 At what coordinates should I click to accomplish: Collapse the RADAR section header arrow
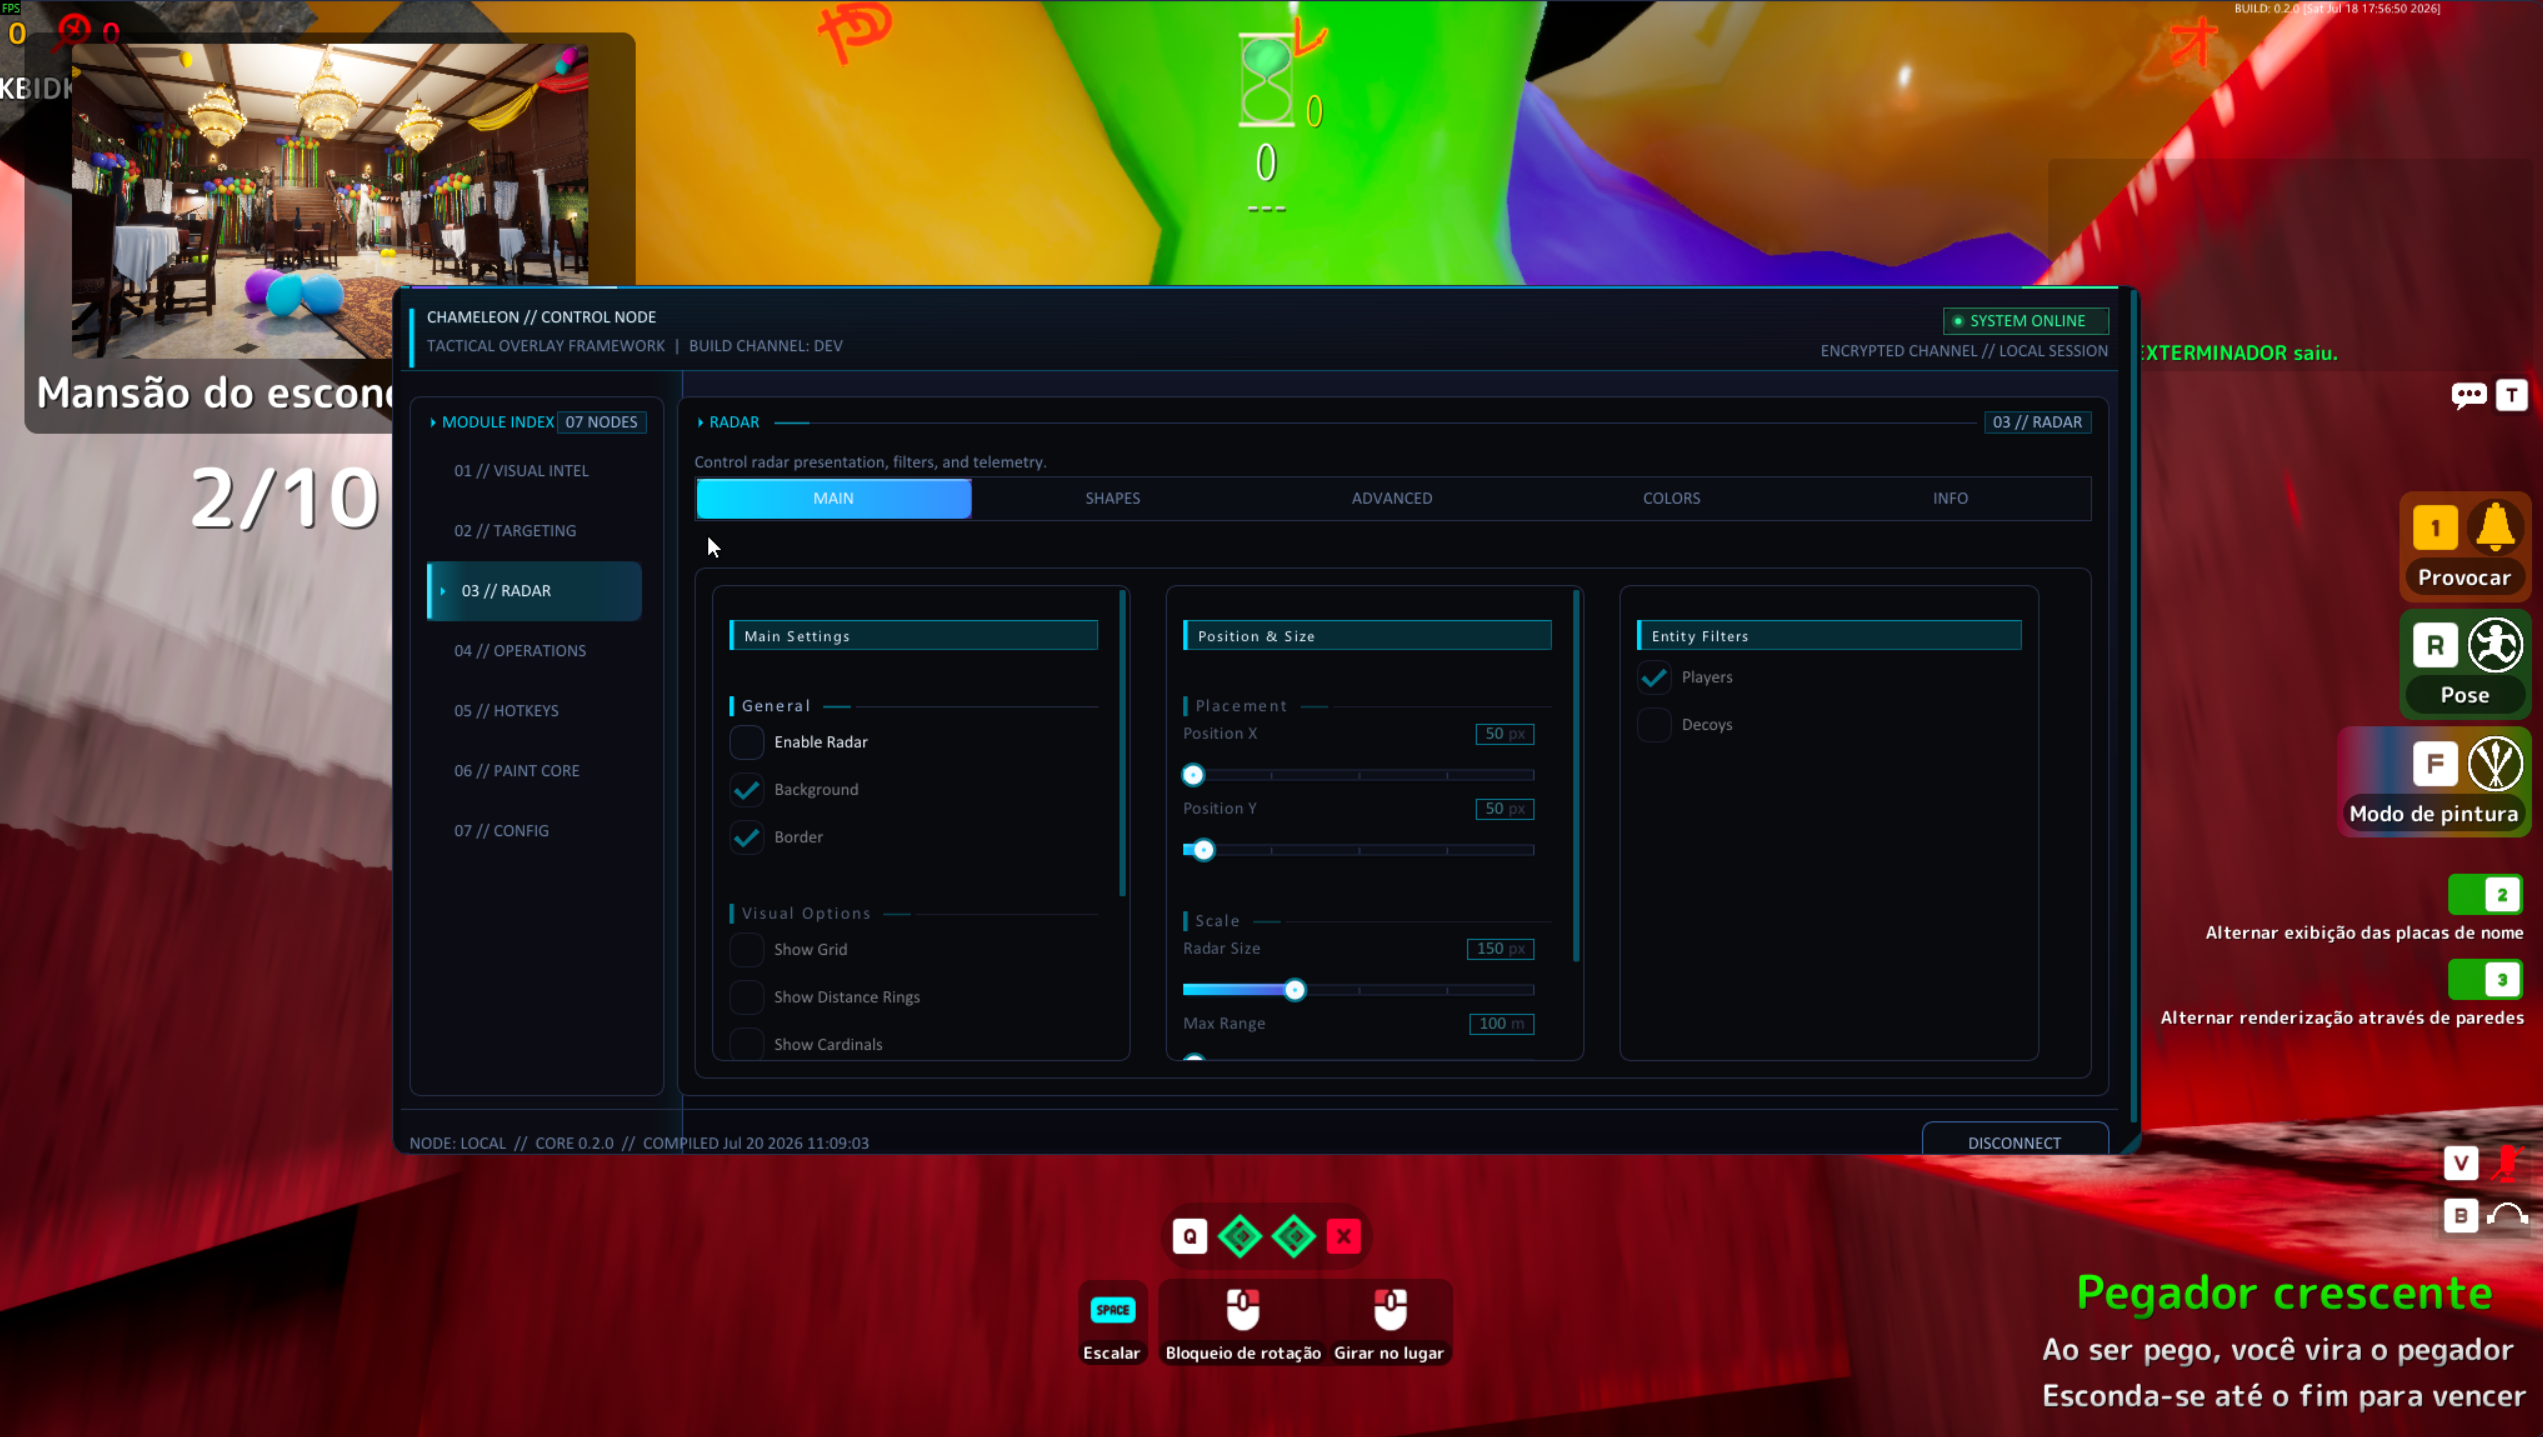(700, 422)
